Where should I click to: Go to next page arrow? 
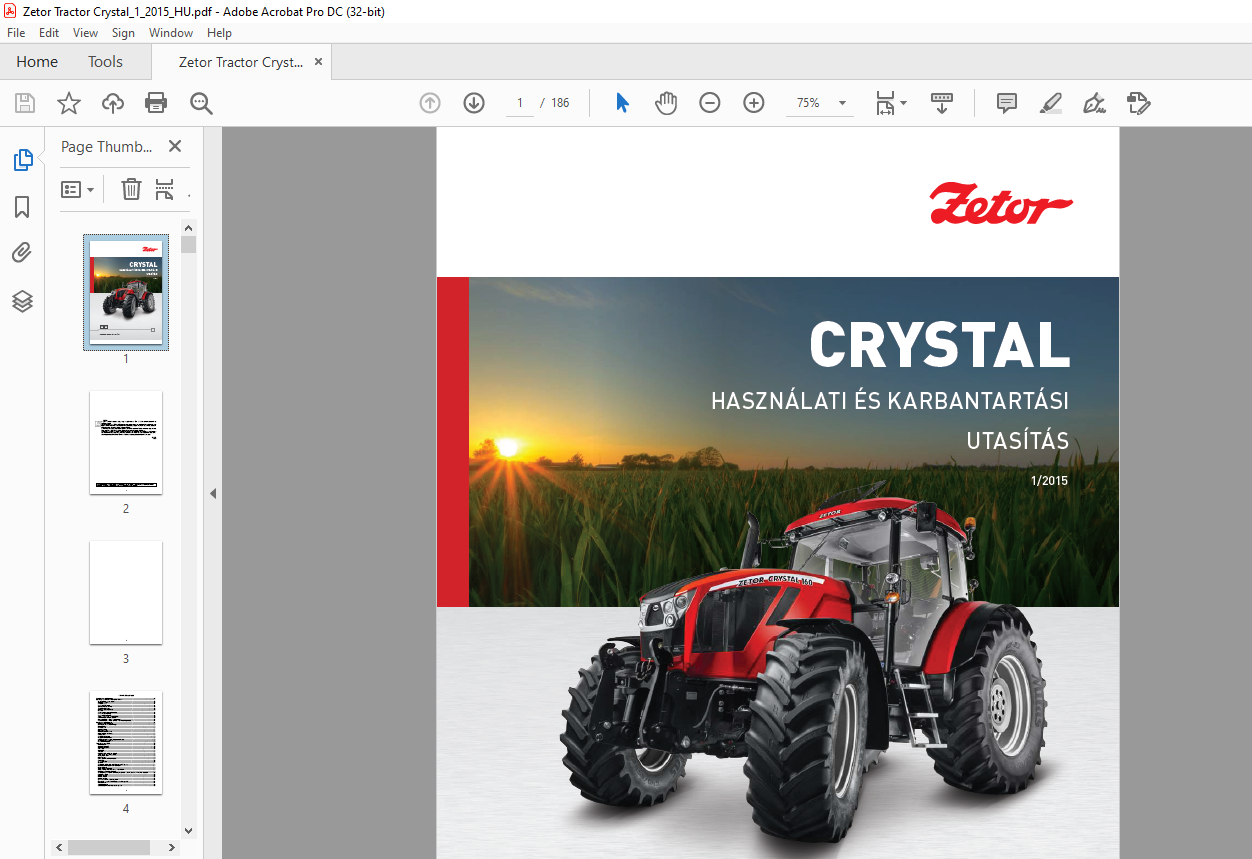tap(474, 103)
